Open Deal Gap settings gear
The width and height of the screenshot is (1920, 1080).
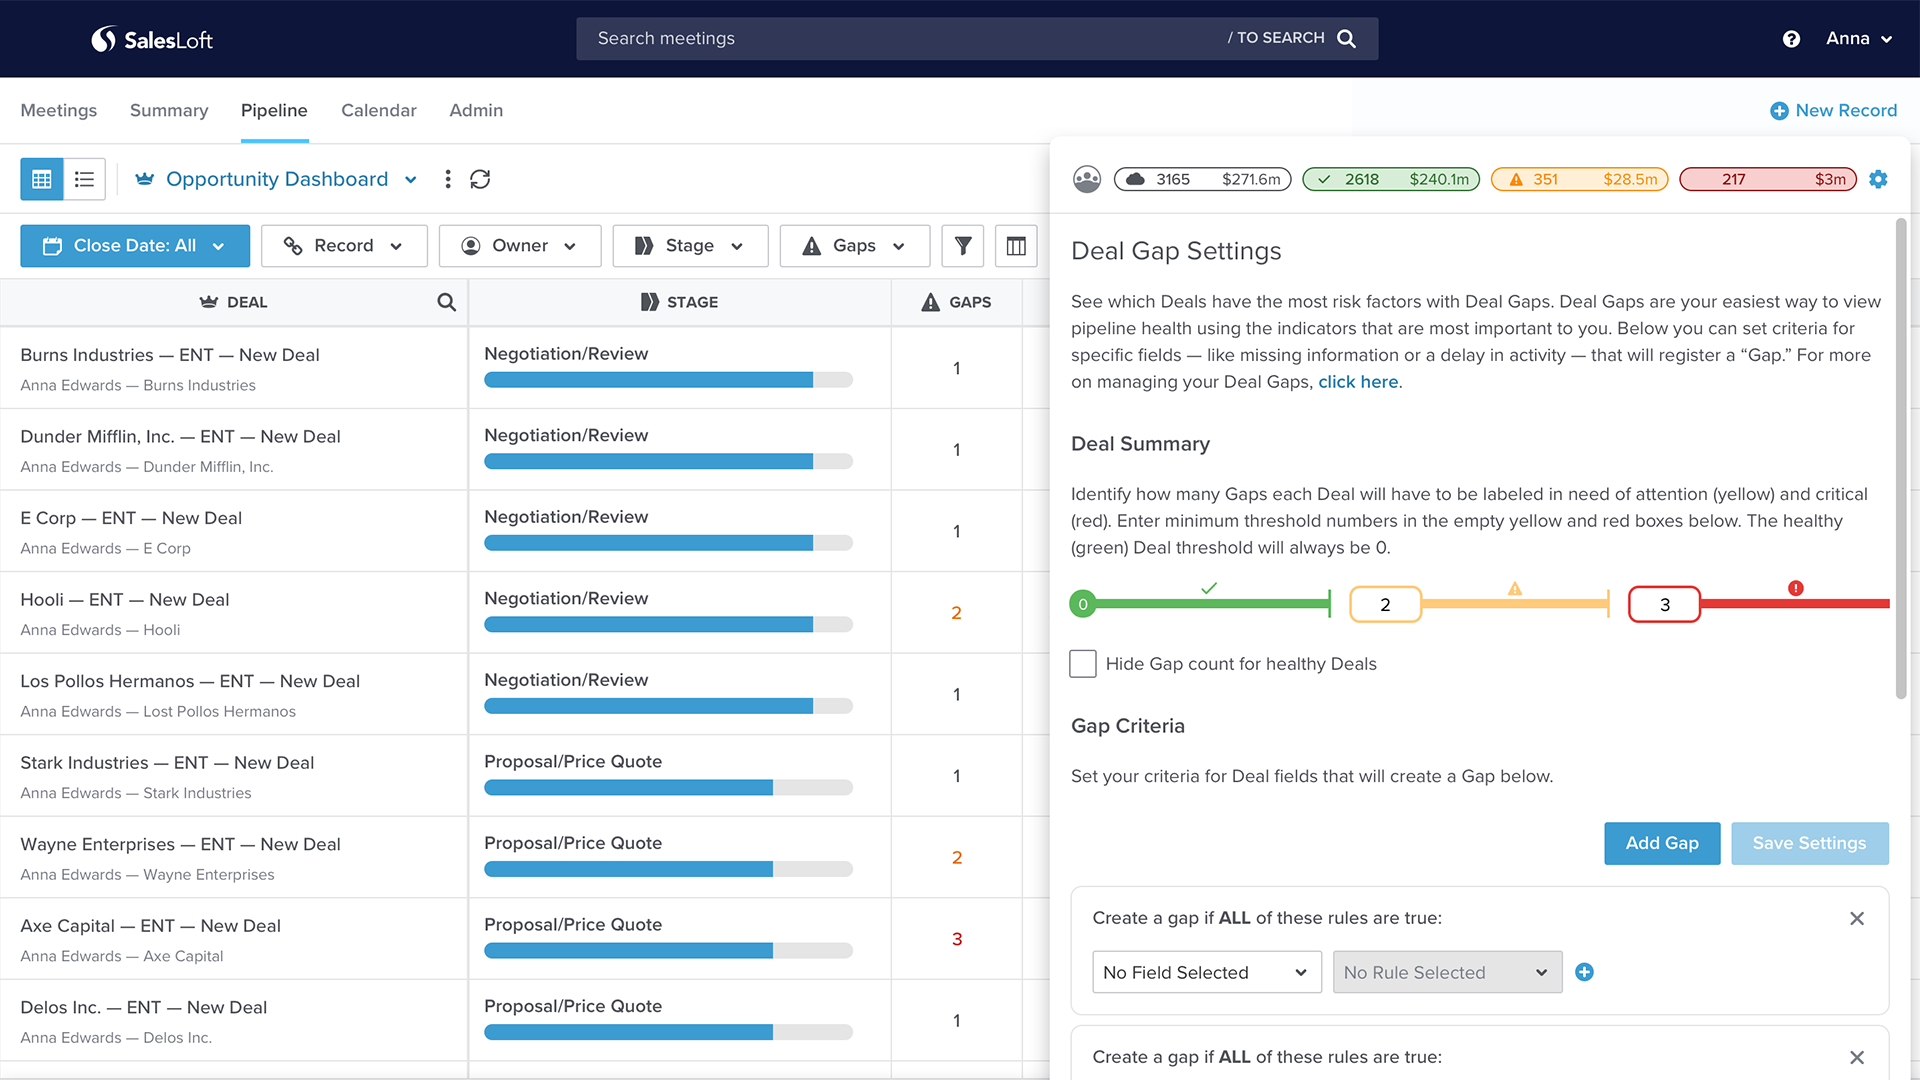[x=1878, y=179]
